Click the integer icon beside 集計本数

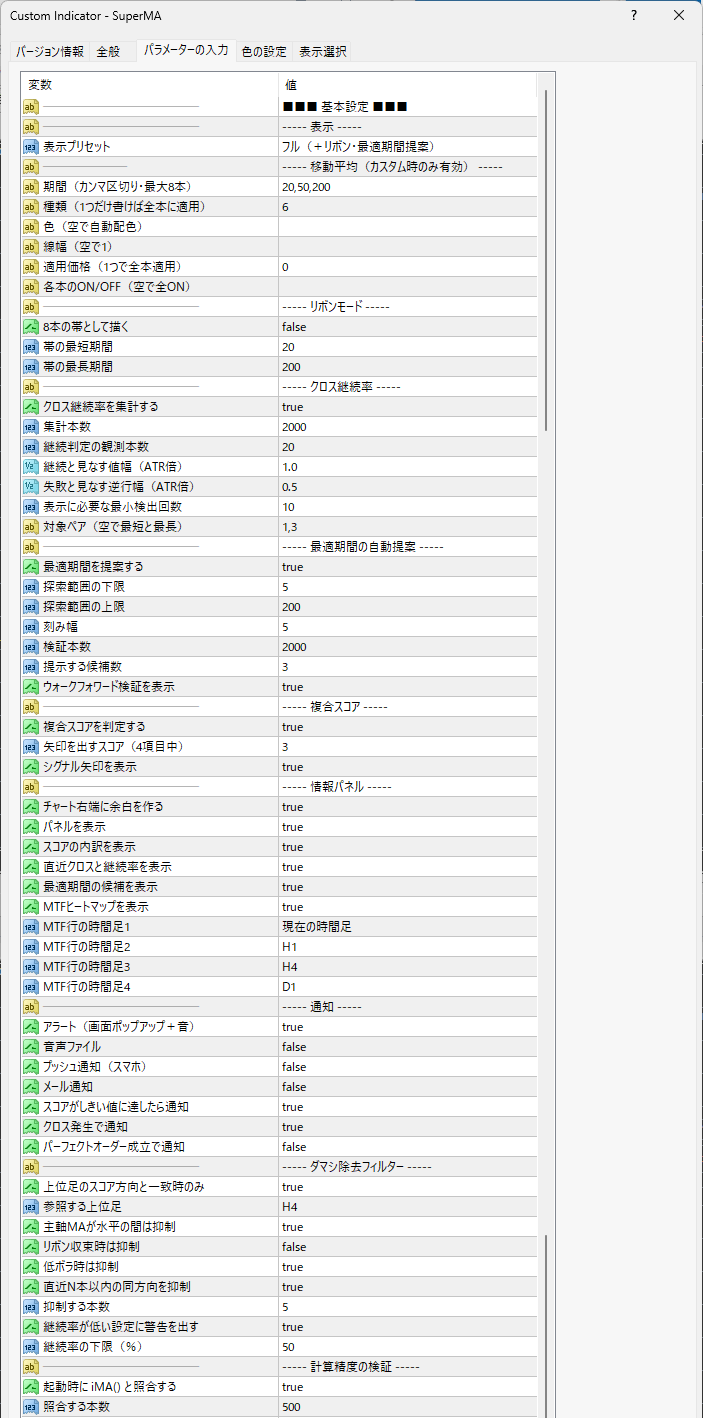click(x=30, y=427)
